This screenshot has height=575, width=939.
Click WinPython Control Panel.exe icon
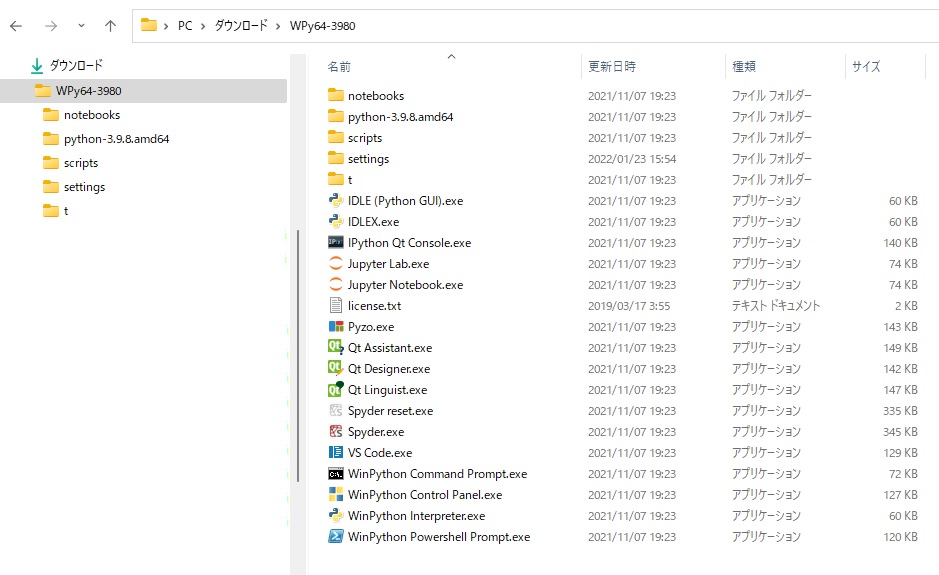coord(336,494)
